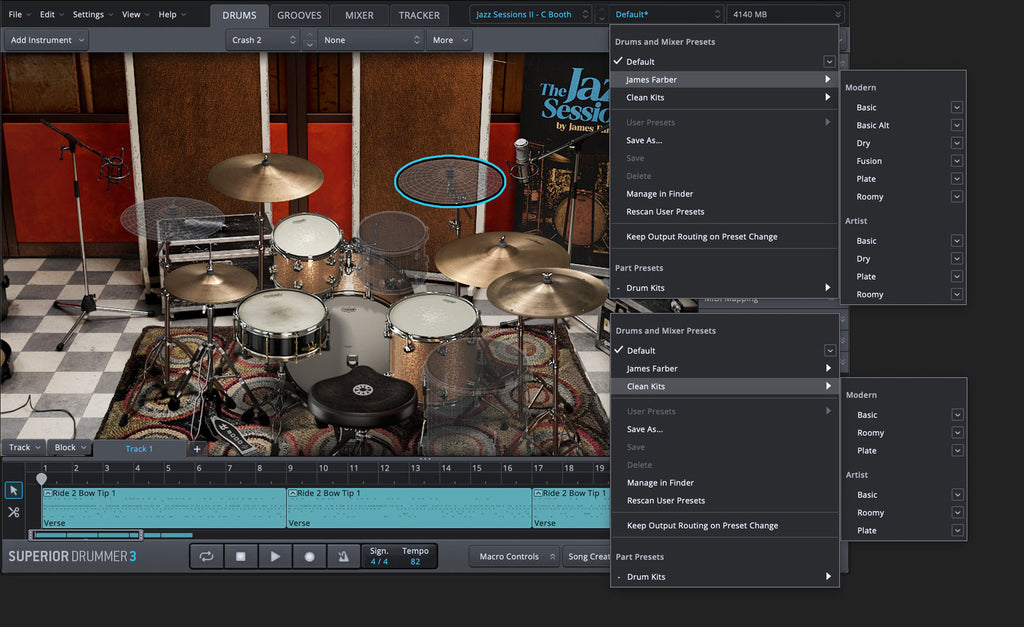This screenshot has height=627, width=1024.
Task: Click Rescan User Presets in the menu with Clean Kits highlighted
Action: coord(666,501)
